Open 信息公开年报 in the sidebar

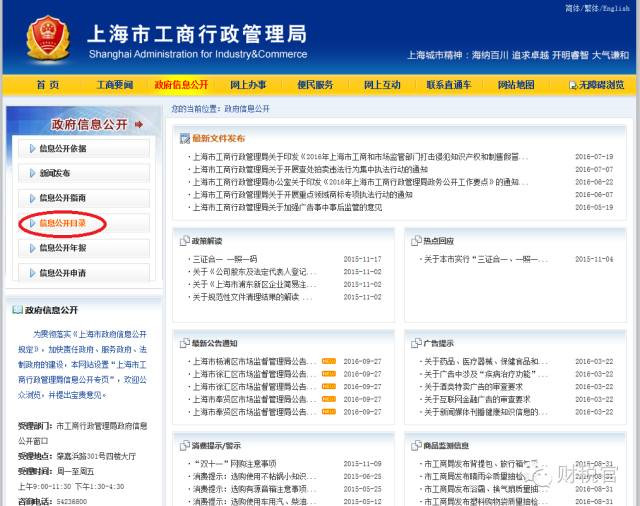coord(62,248)
